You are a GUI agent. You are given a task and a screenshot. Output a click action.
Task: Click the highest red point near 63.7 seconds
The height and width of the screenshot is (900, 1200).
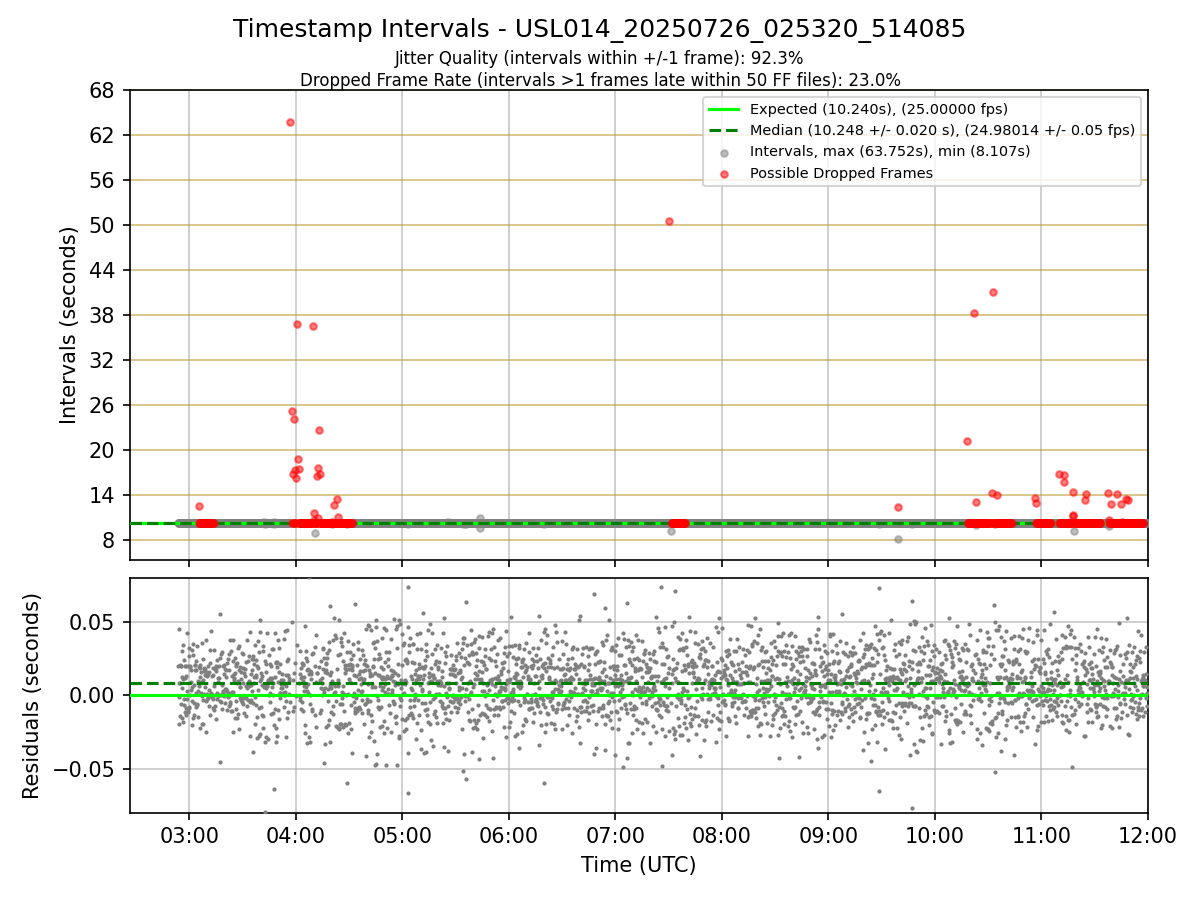click(x=290, y=122)
